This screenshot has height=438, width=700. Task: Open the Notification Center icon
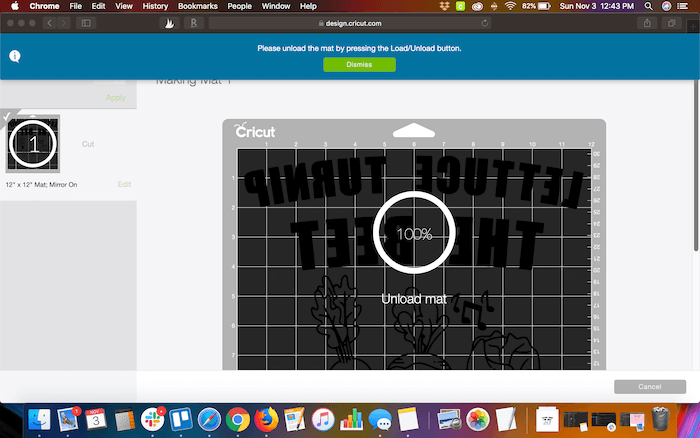pos(683,6)
